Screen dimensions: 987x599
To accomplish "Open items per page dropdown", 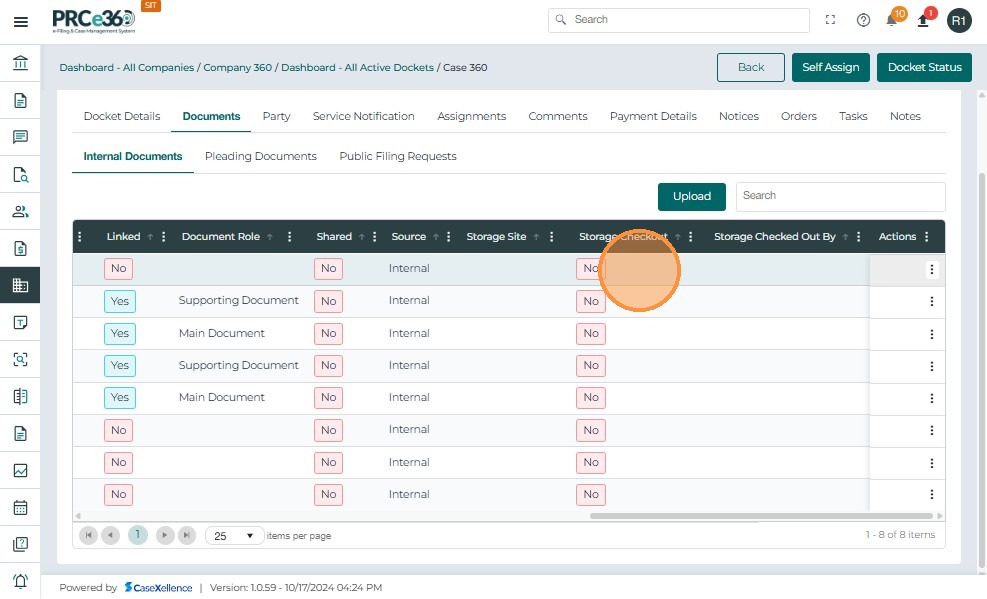I will [235, 536].
